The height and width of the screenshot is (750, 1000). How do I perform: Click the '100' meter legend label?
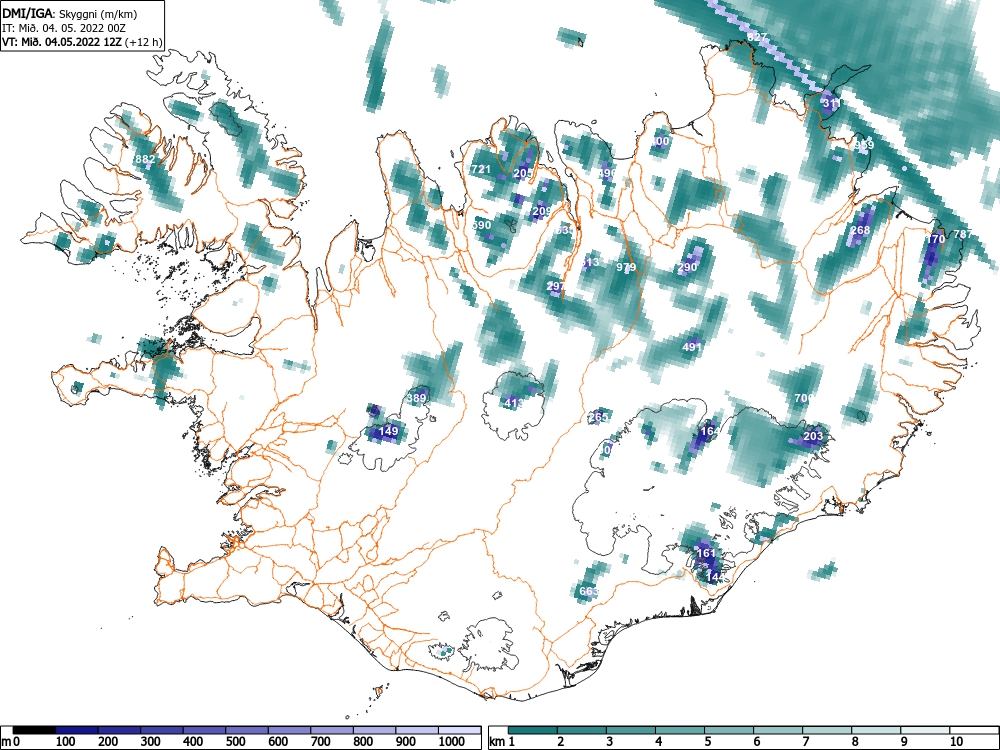pos(66,741)
